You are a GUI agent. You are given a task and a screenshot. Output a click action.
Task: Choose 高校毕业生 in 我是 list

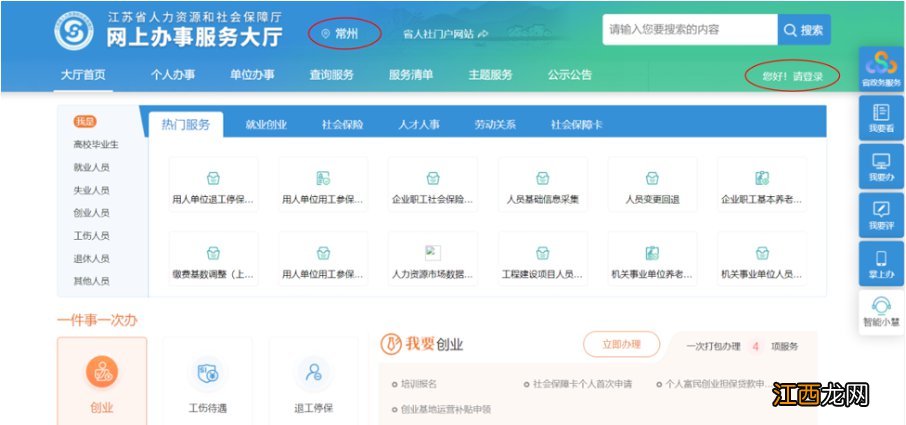(96, 144)
